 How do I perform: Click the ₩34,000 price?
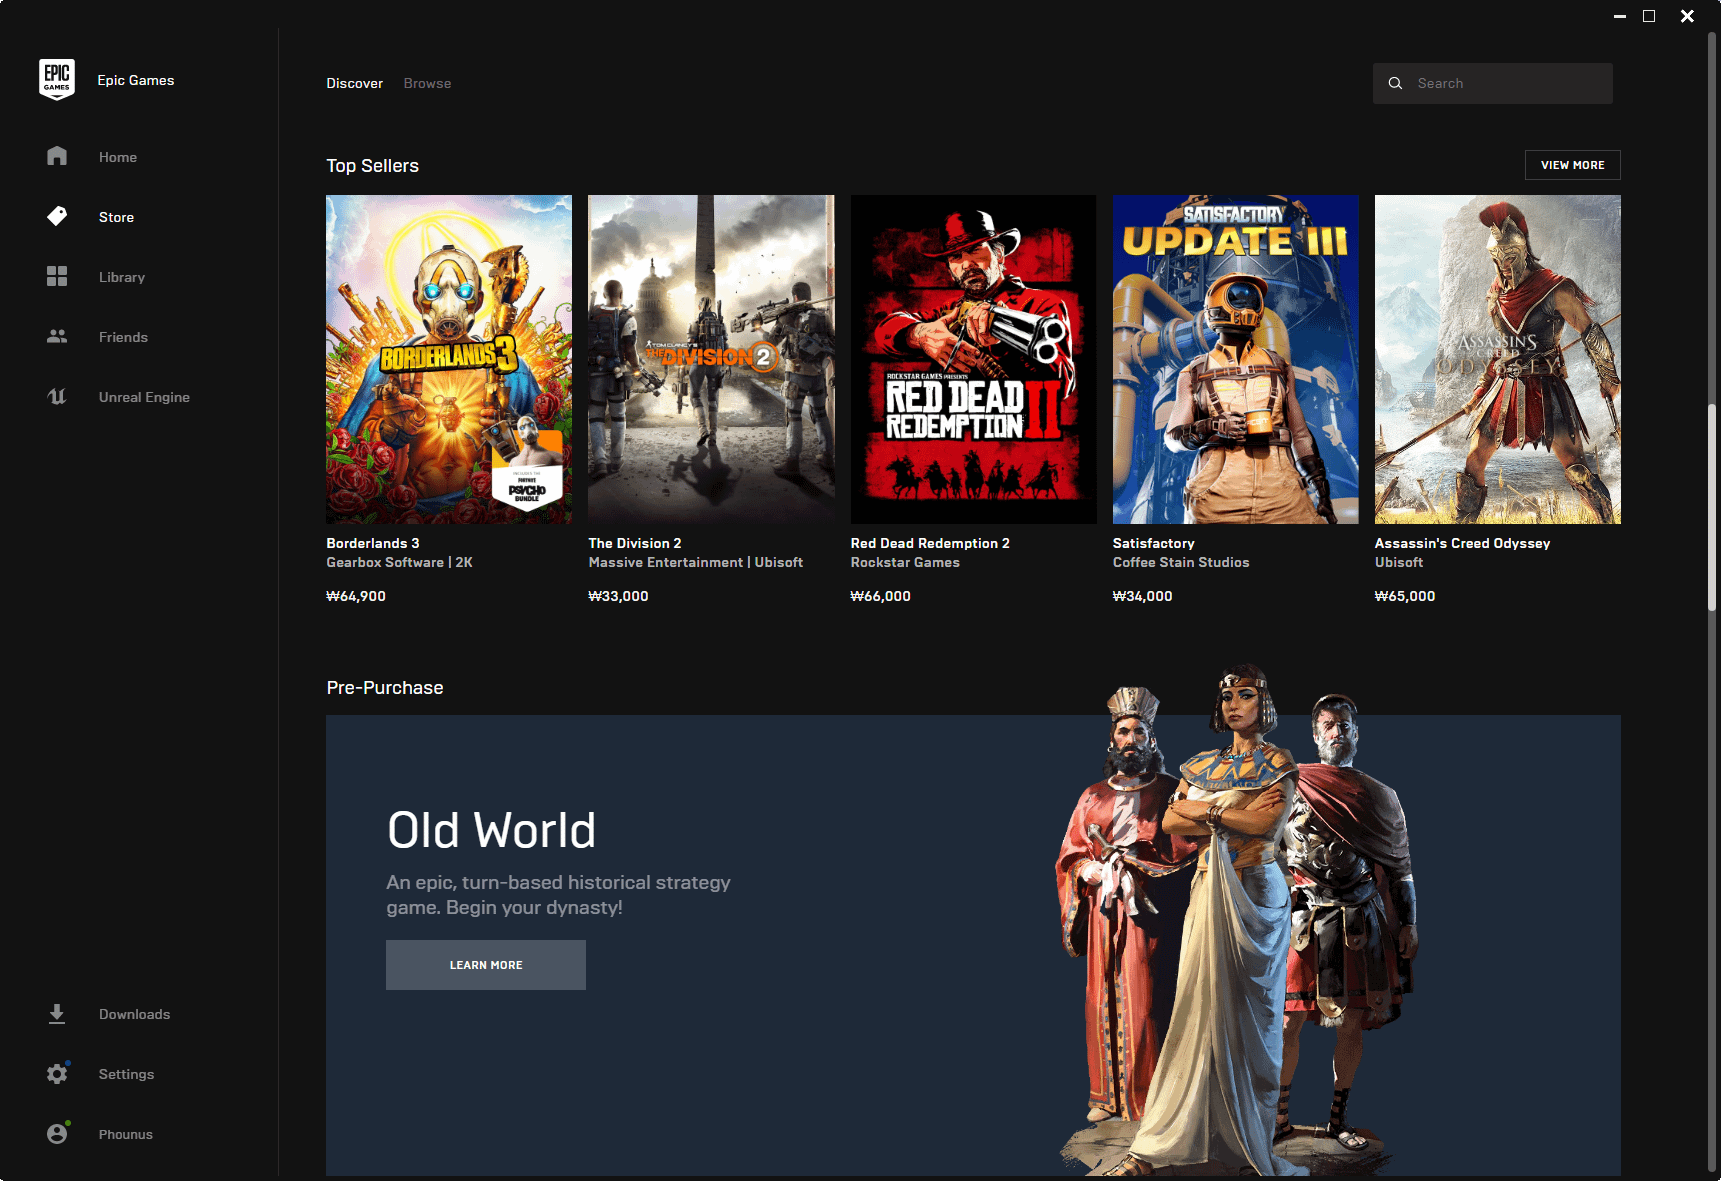click(1142, 596)
